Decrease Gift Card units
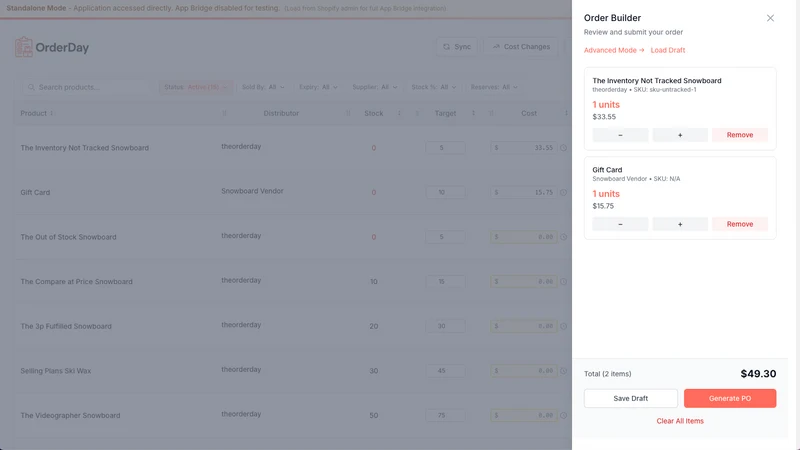Screen dimensions: 800x450 620,224
